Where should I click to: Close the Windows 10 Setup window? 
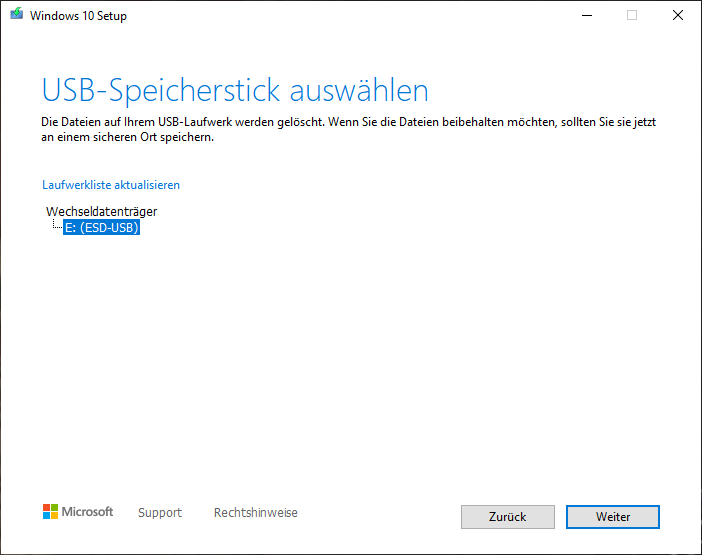[x=678, y=16]
